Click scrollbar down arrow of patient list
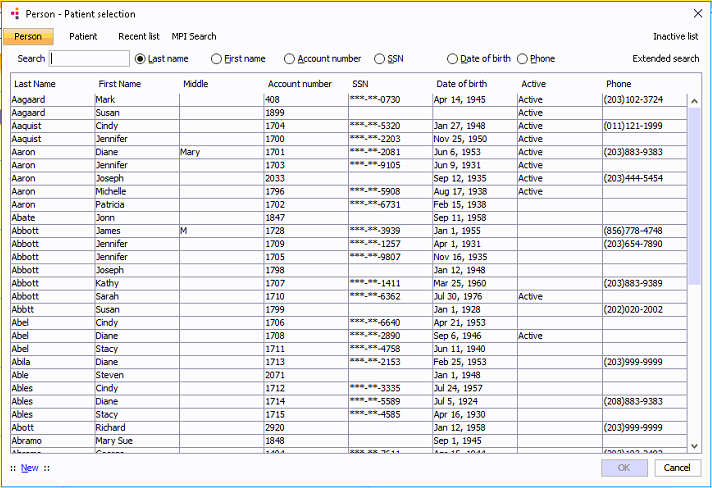The width and height of the screenshot is (712, 488). coord(694,446)
